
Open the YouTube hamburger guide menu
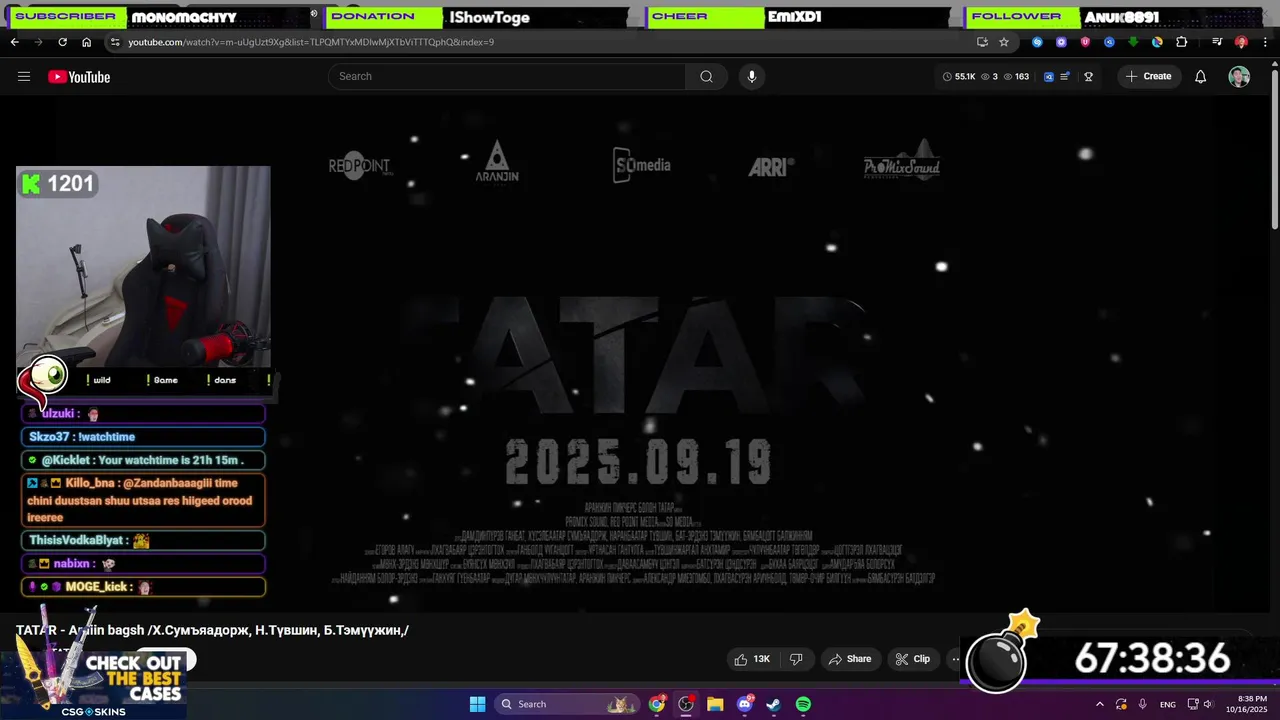click(x=24, y=77)
